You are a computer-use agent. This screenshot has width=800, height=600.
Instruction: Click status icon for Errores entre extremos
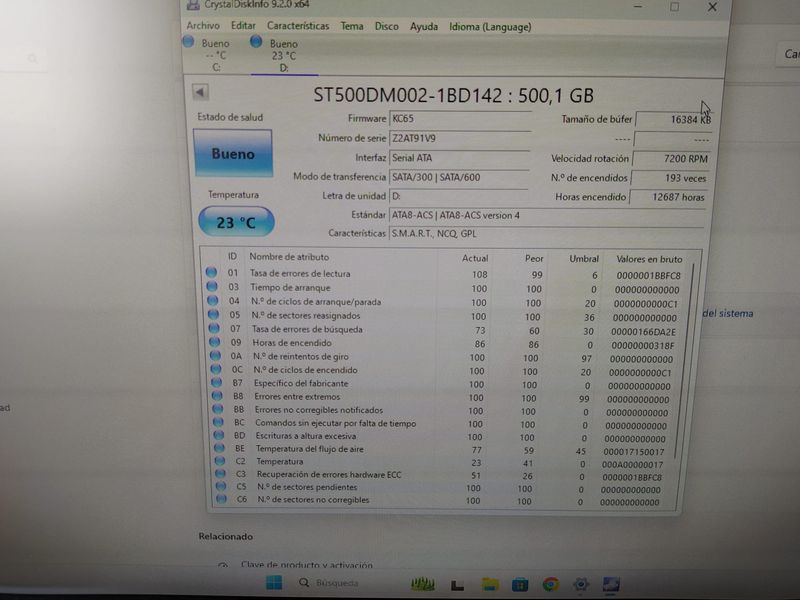217,395
